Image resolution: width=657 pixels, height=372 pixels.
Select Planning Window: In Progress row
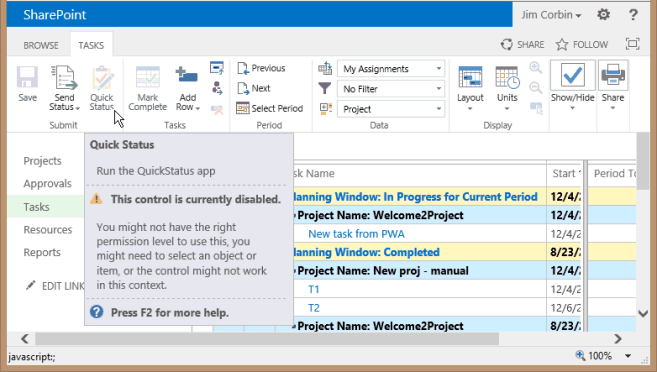coord(415,197)
